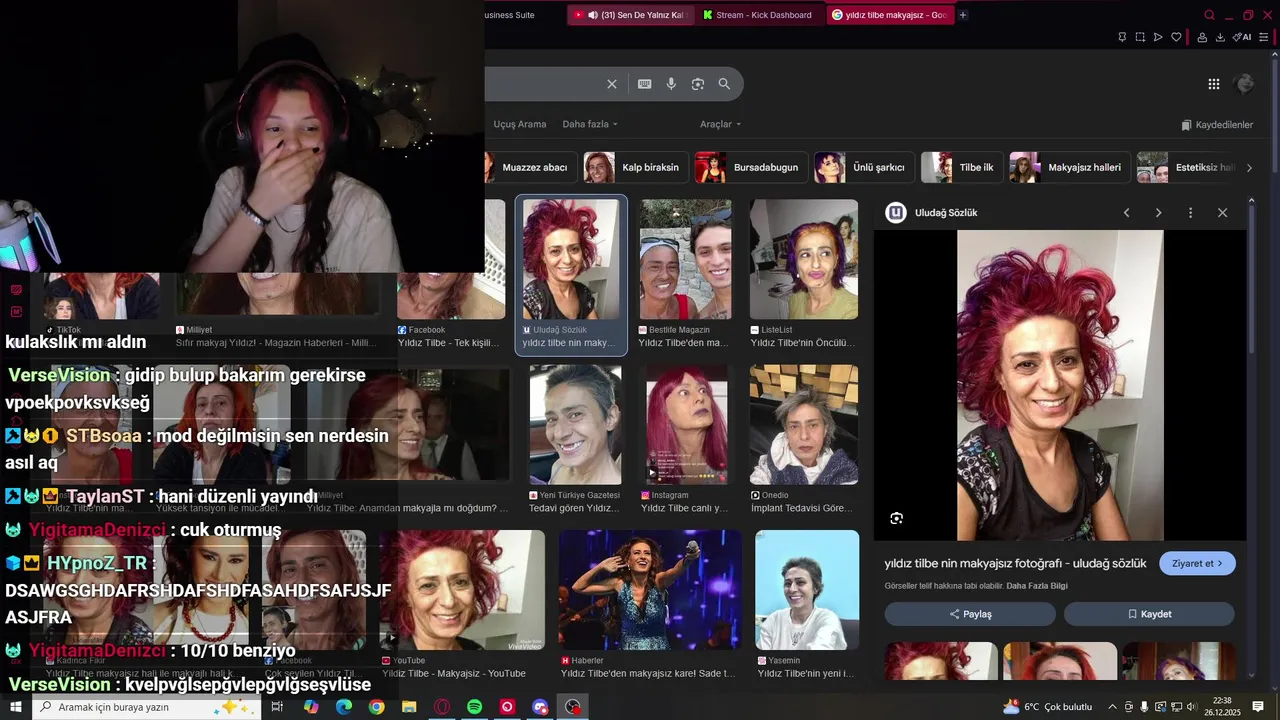
Task: Open Microsoft Edge from the taskbar
Action: (x=344, y=707)
